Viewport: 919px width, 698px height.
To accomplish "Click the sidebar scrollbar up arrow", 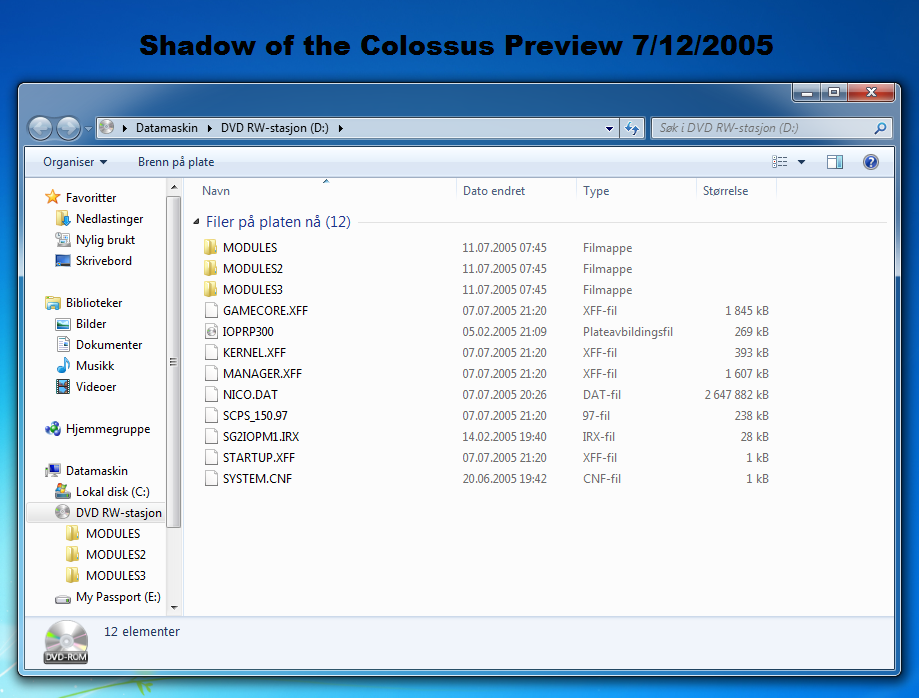I will [x=174, y=188].
